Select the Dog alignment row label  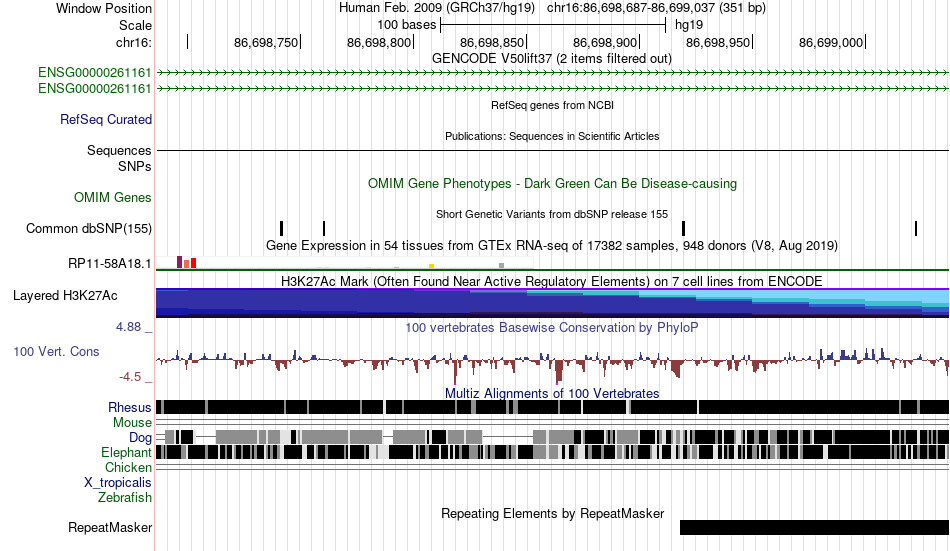pos(140,438)
